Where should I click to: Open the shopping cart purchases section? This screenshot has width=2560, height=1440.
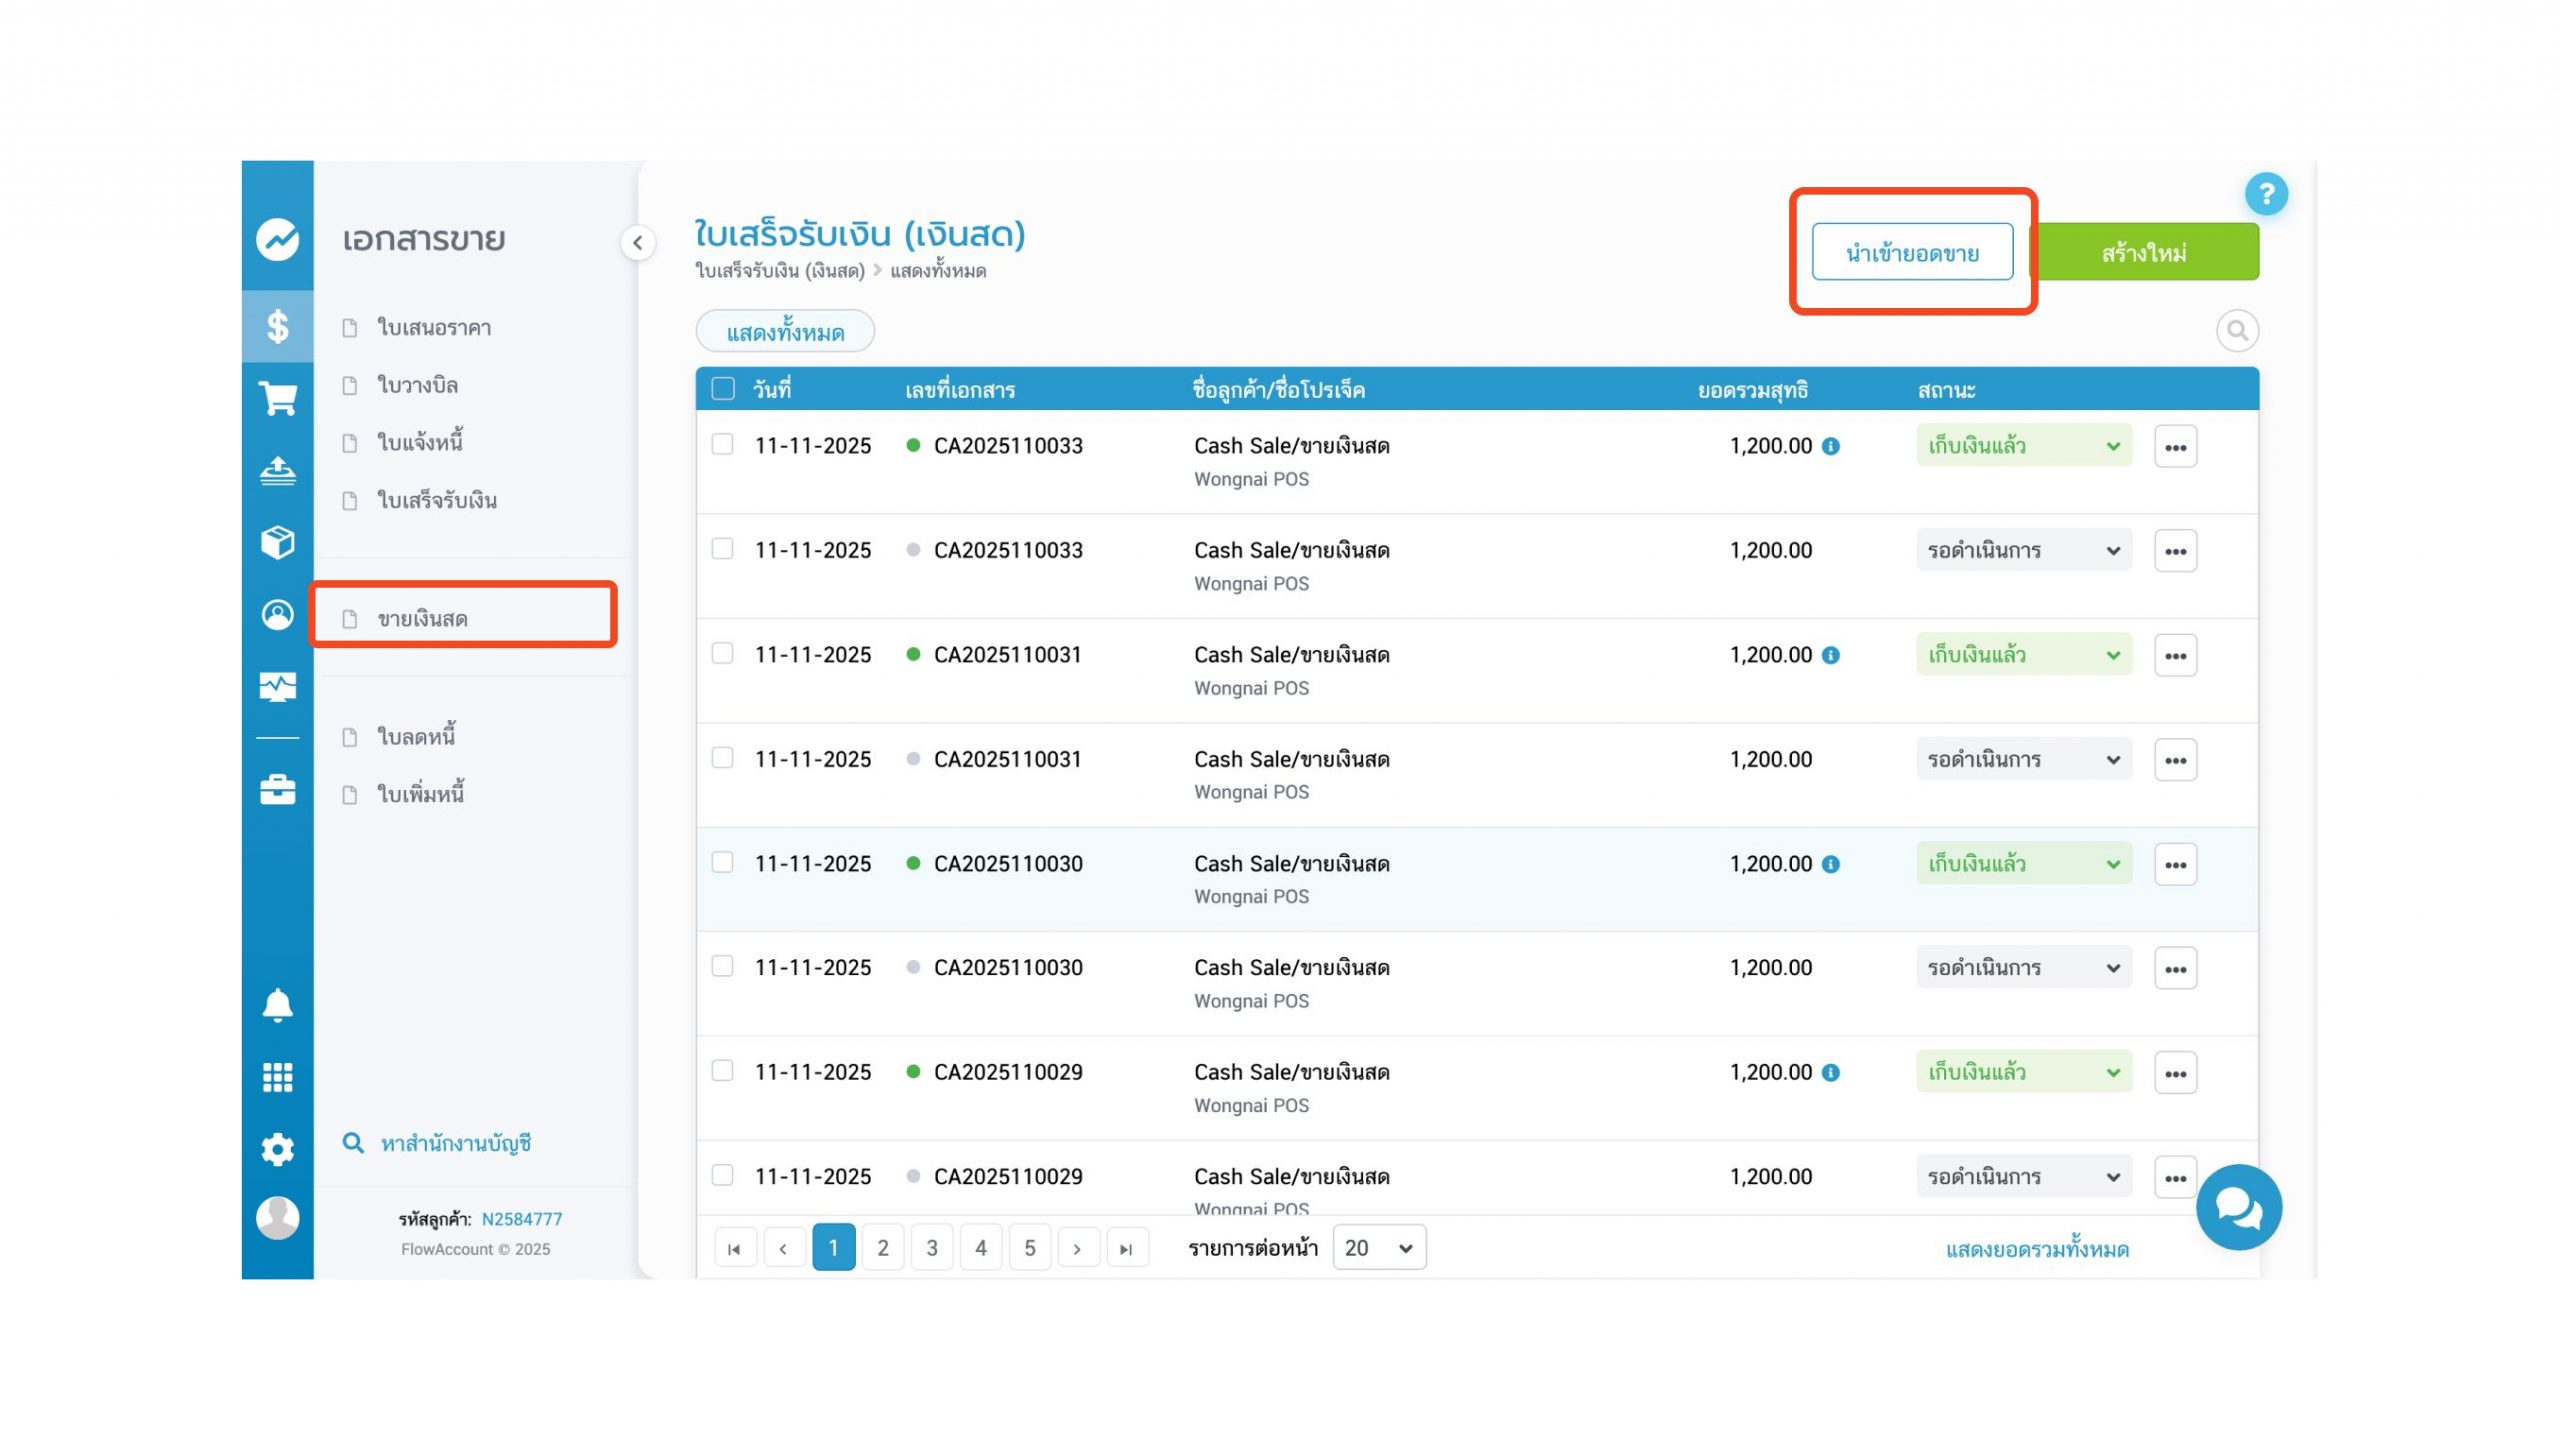pyautogui.click(x=277, y=398)
